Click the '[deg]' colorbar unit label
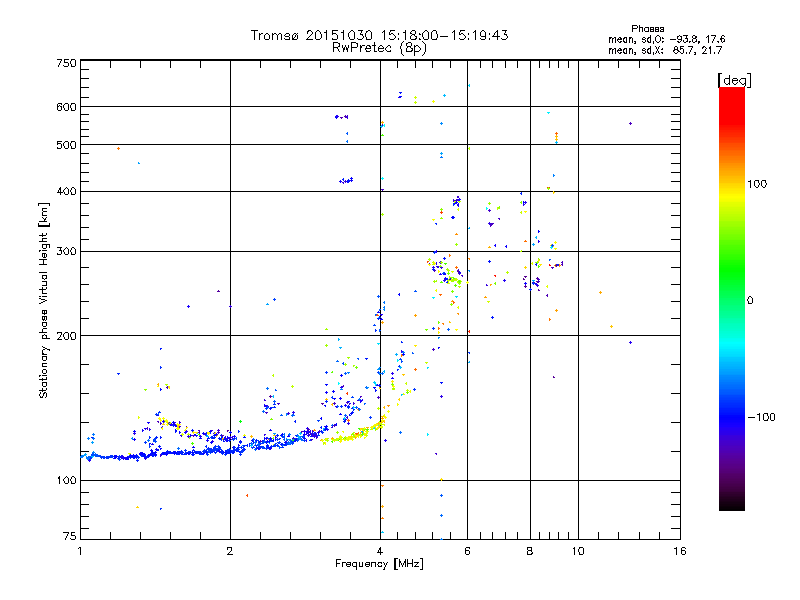This screenshot has height=600, width=800. pos(734,80)
